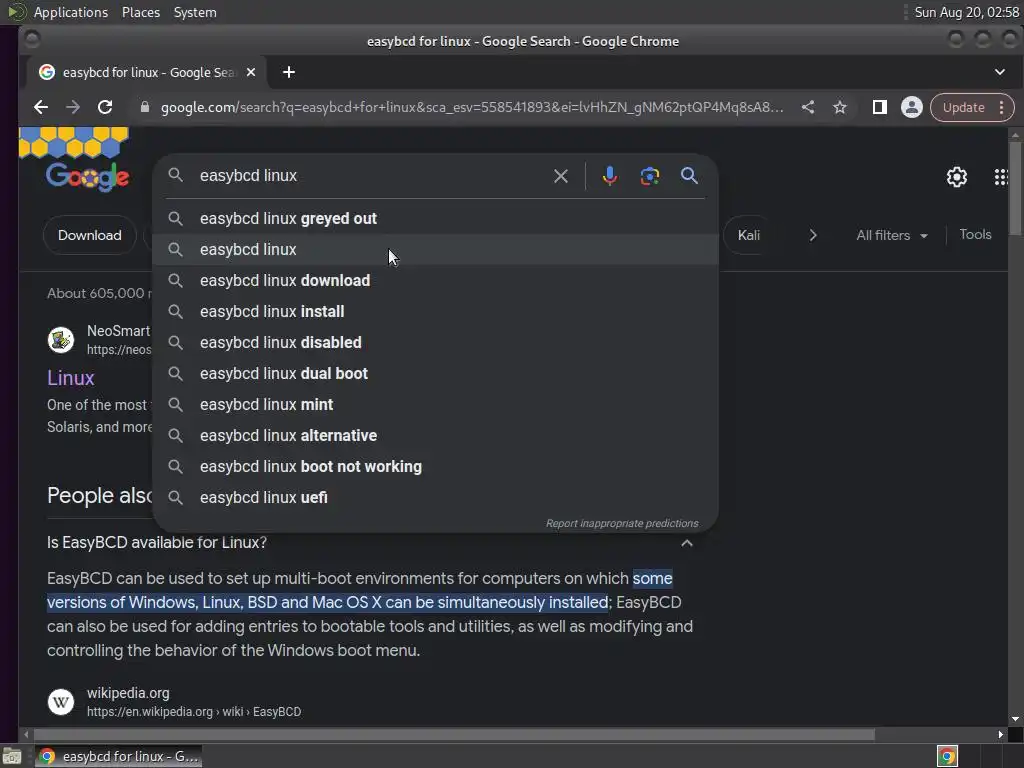Open the Places menu
This screenshot has height=768, width=1024.
(x=140, y=12)
